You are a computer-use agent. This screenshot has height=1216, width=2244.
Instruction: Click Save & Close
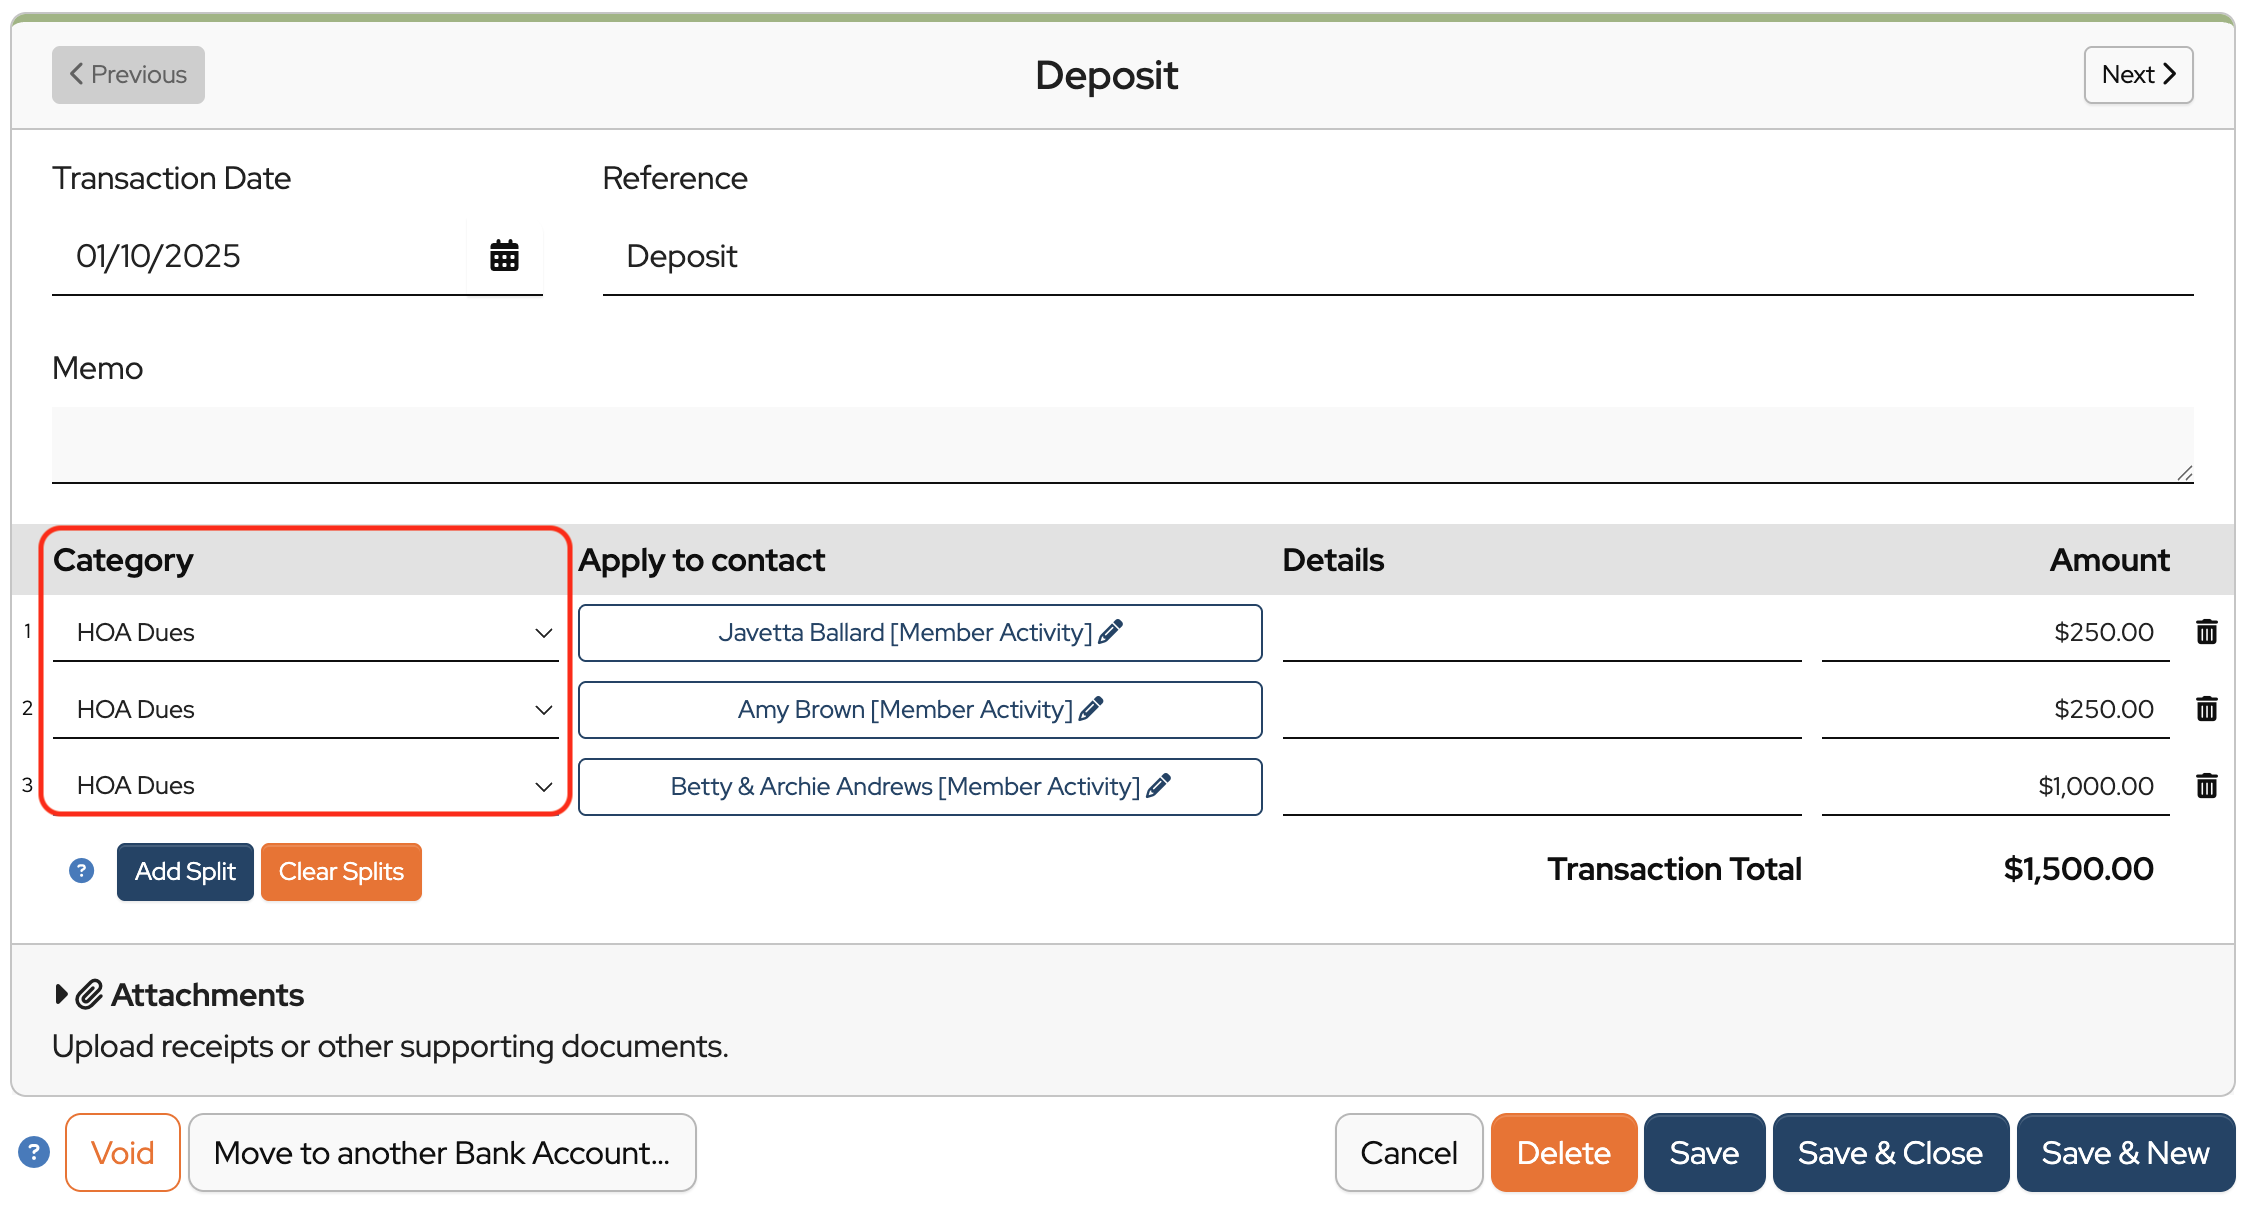tap(1889, 1153)
